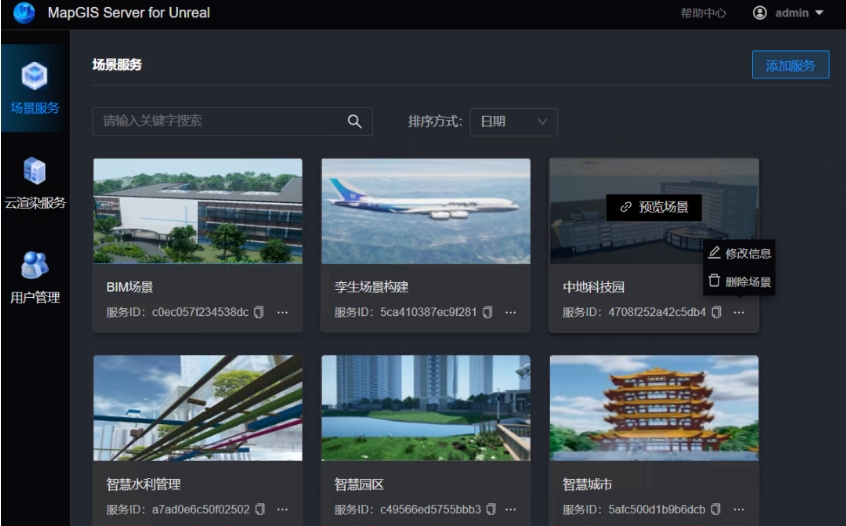Click the MapGIS globe logo icon

(x=24, y=13)
